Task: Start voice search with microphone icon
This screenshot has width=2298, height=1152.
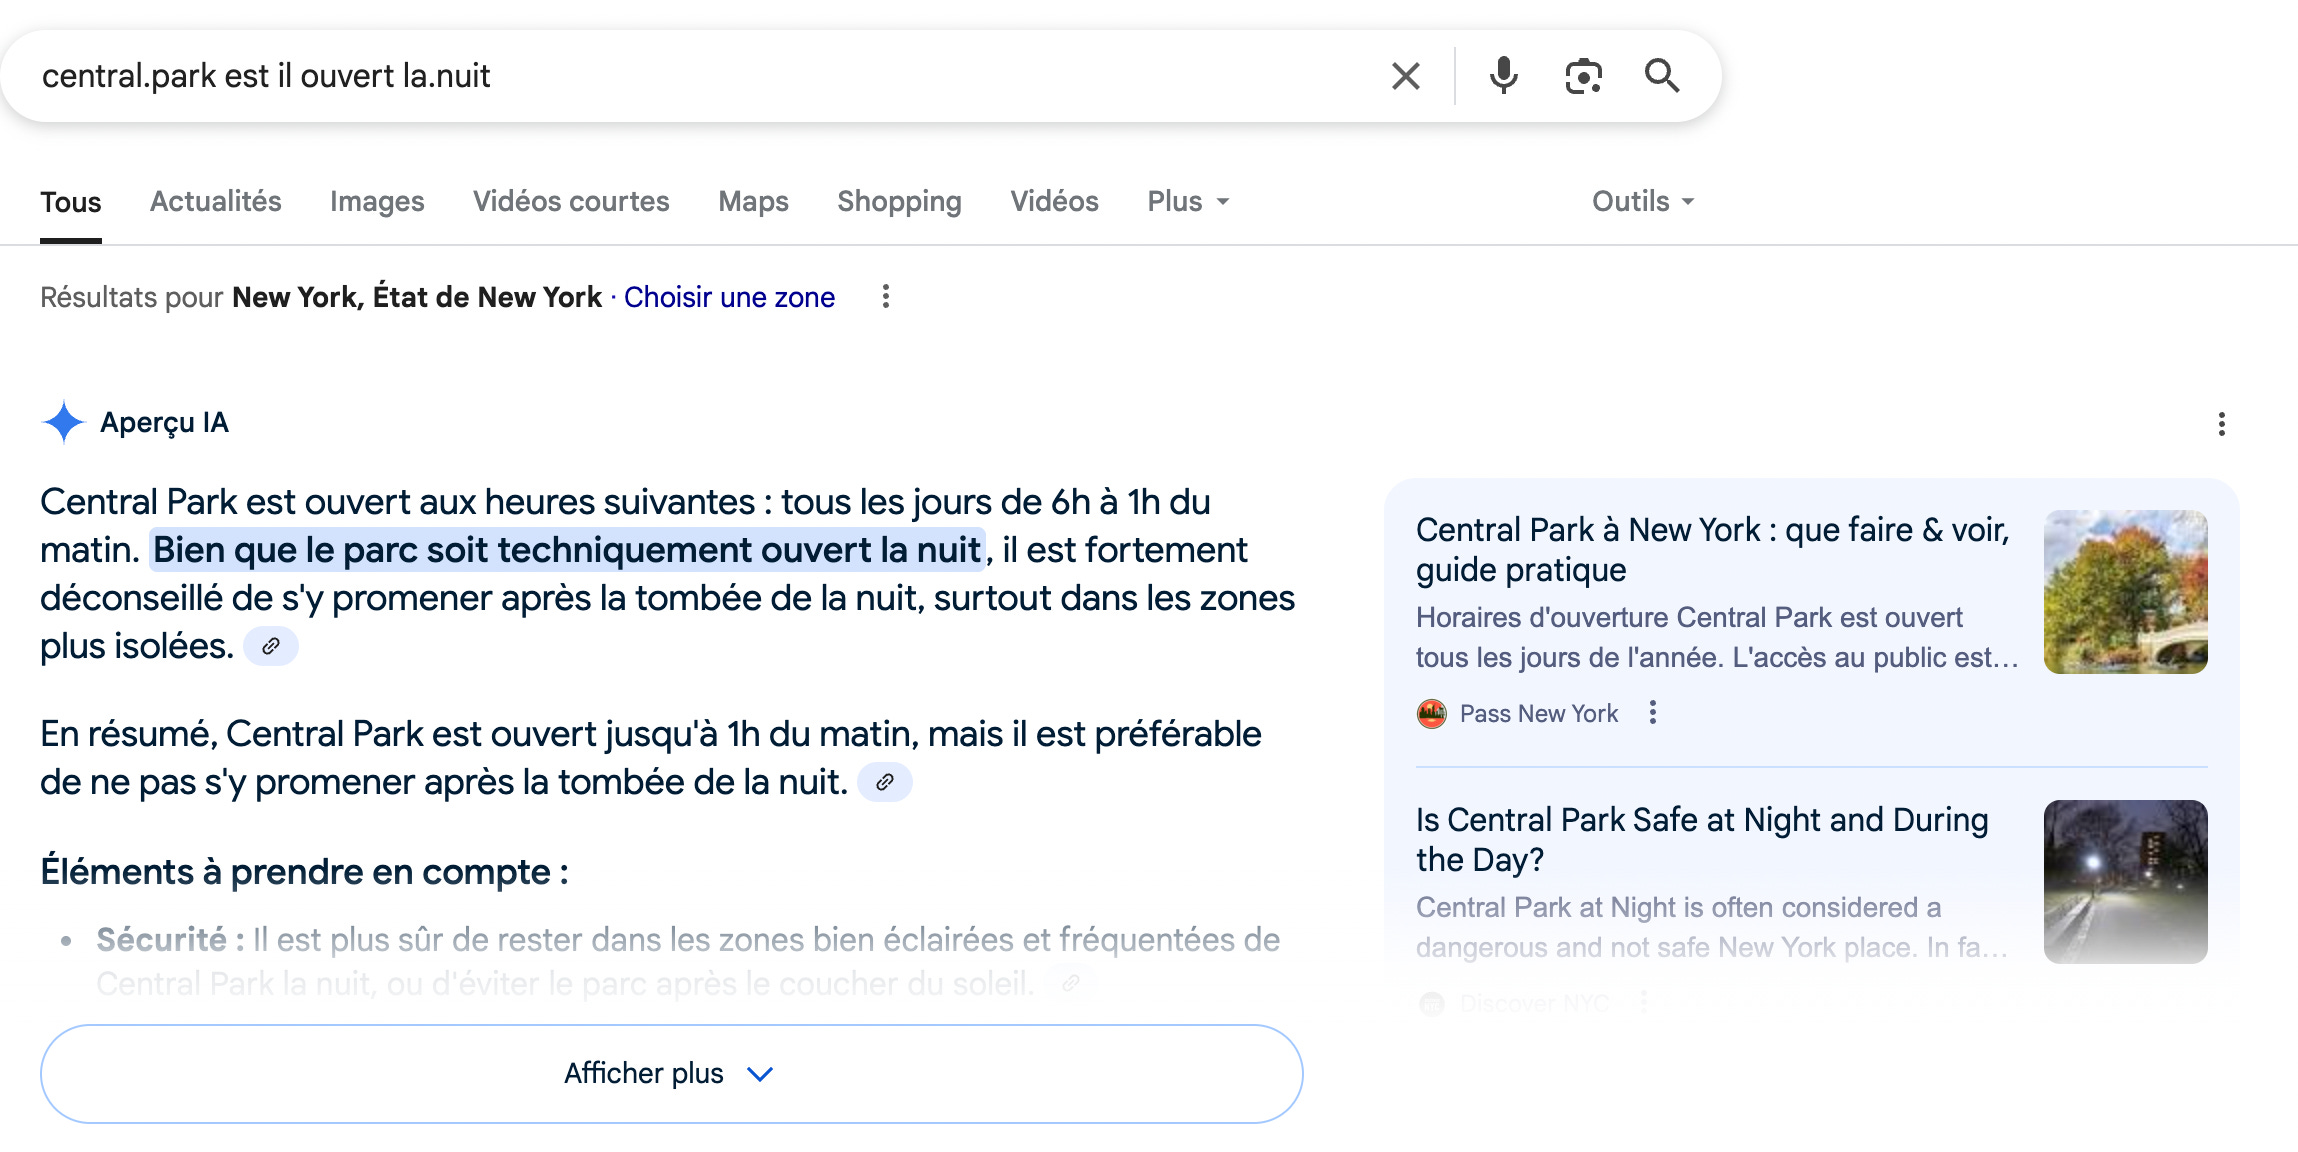Action: 1503,76
